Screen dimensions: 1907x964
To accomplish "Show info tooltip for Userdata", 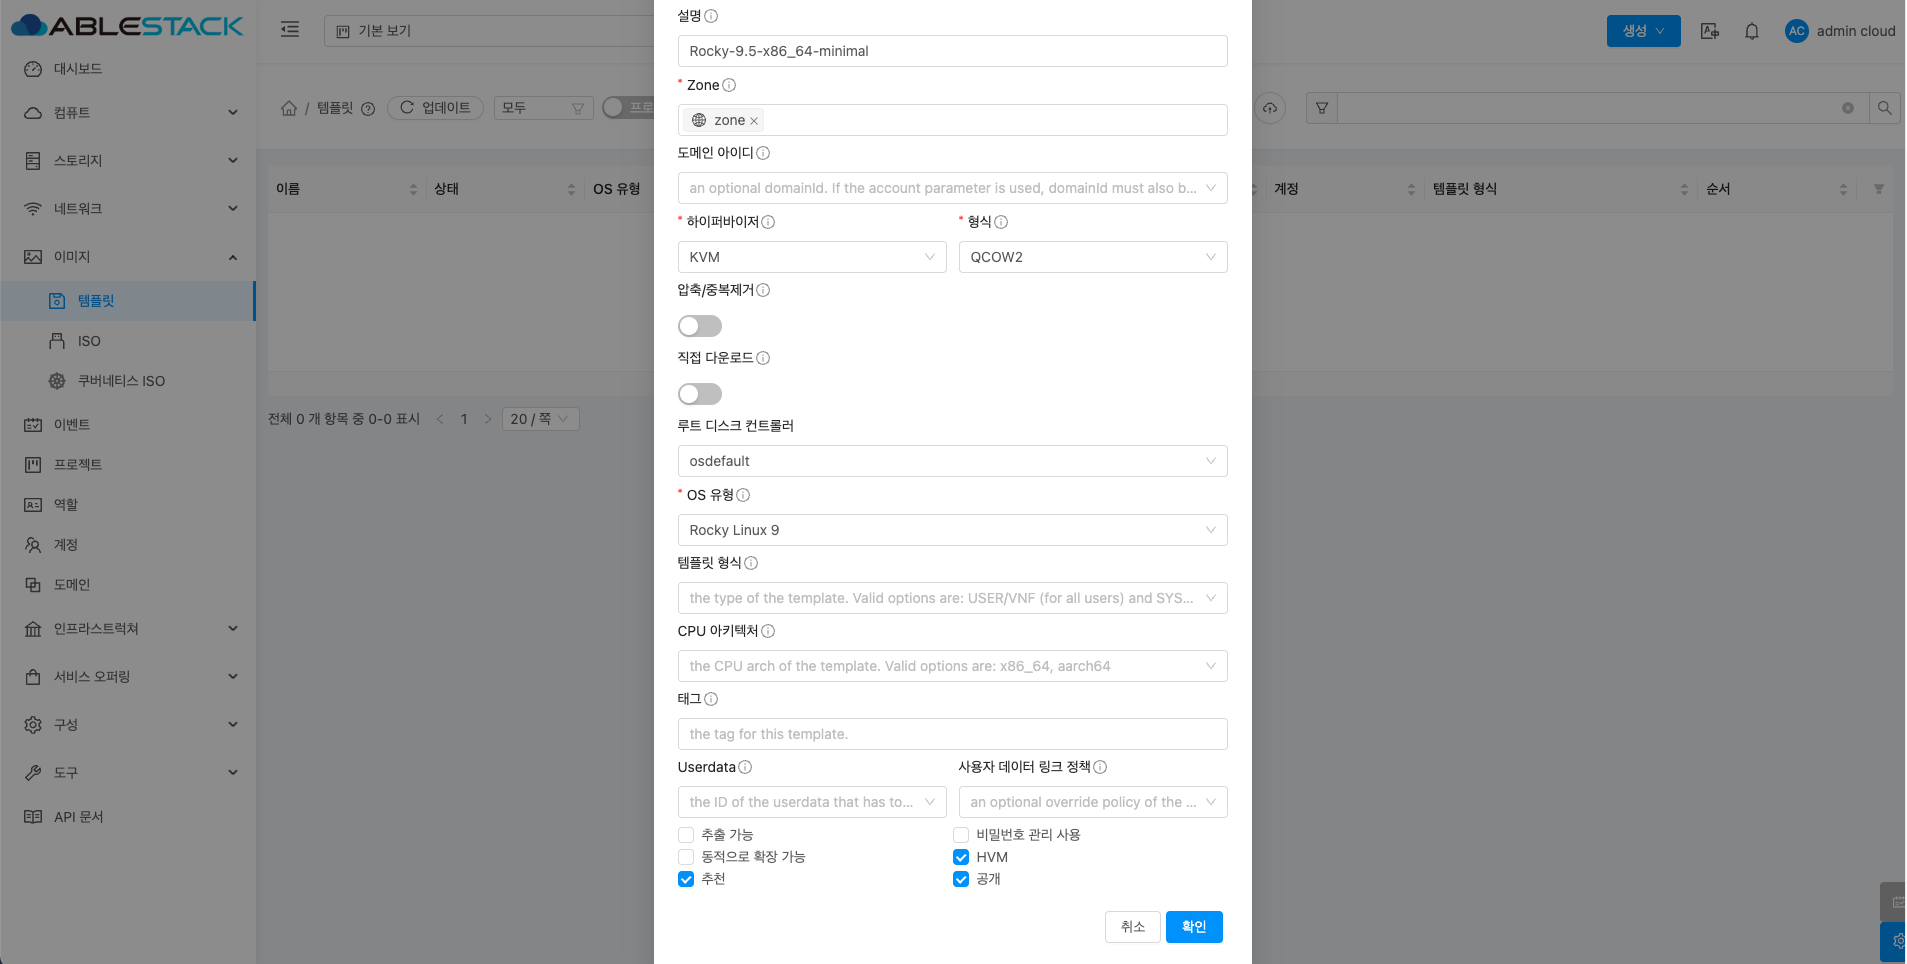I will click(745, 767).
